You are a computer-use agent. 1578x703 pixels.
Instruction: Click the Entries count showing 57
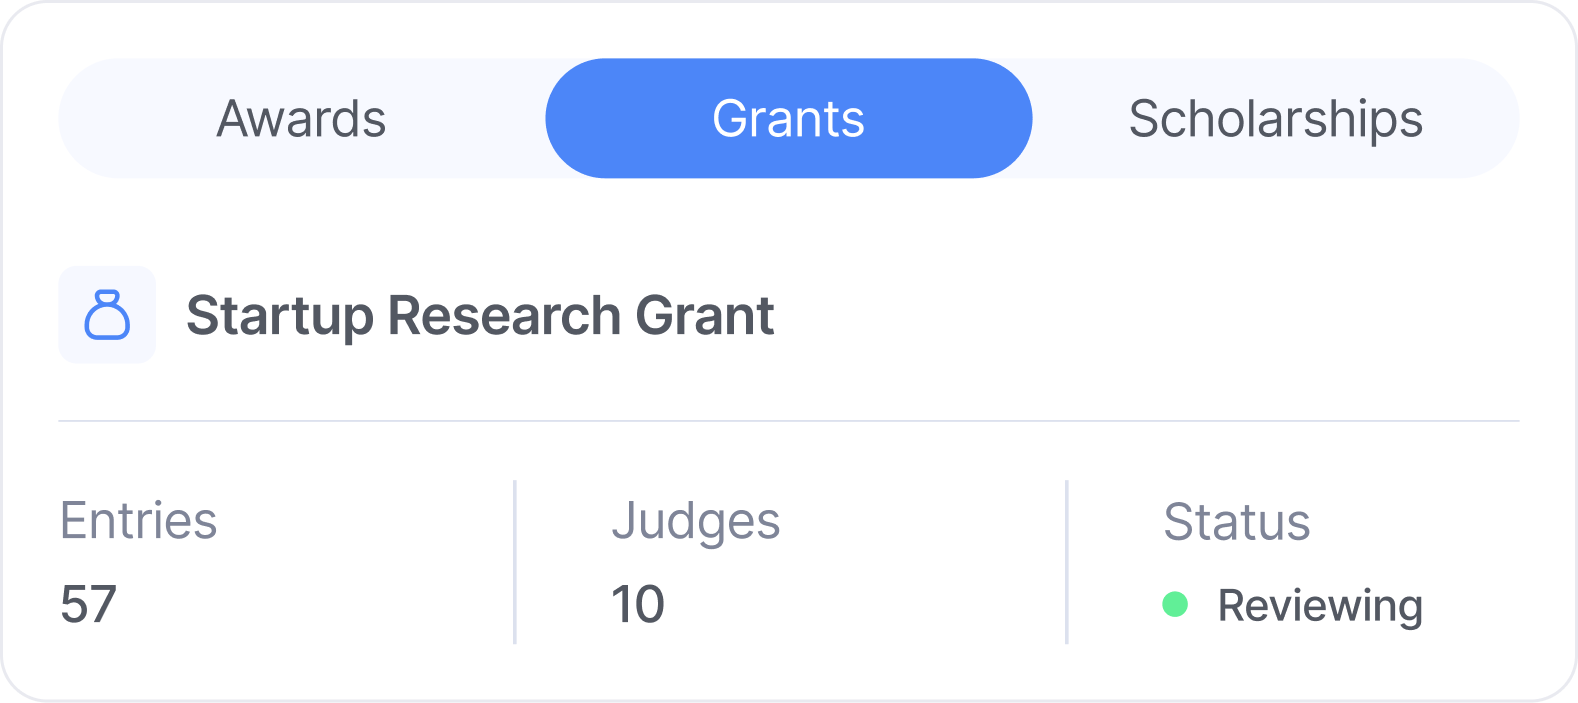90,602
